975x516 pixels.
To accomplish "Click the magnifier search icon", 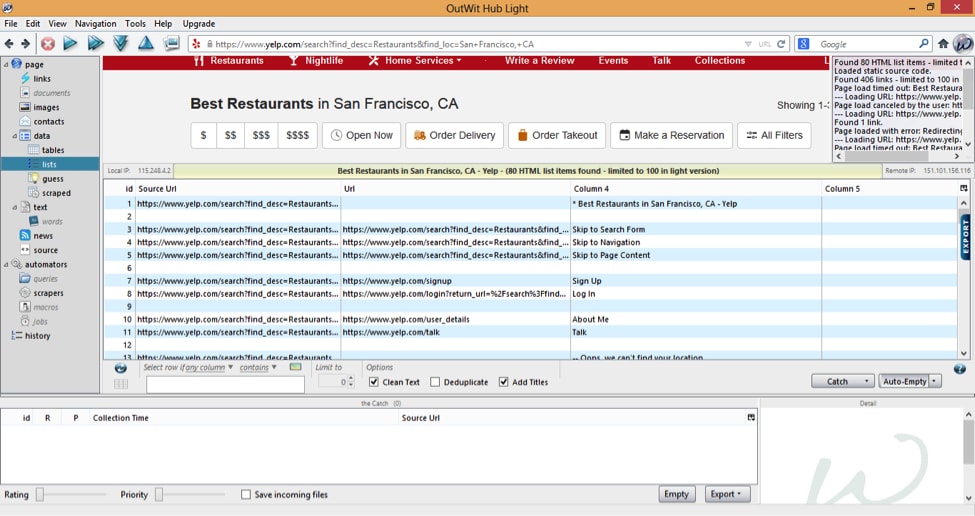I will (x=924, y=44).
